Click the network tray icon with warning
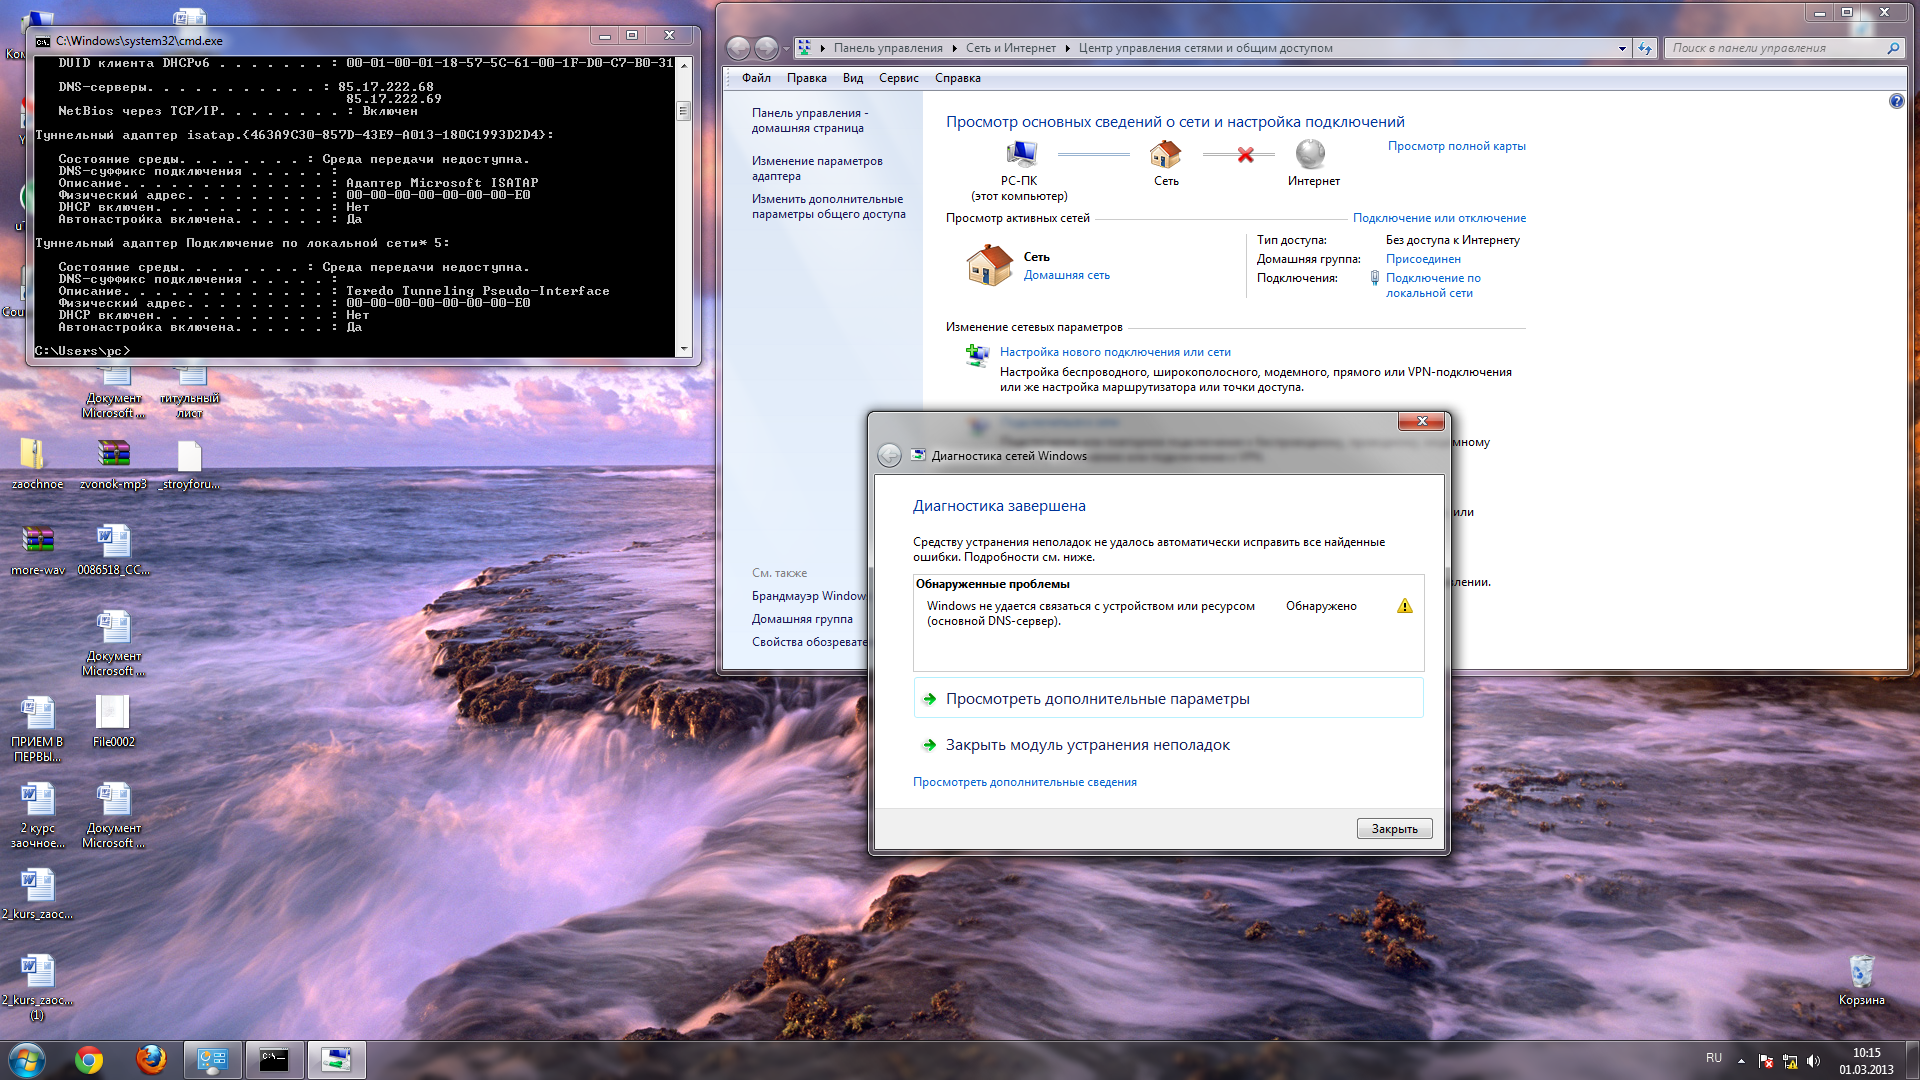 1790,1061
